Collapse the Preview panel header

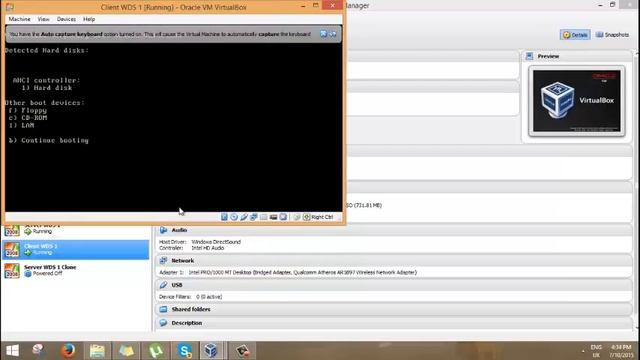point(576,56)
